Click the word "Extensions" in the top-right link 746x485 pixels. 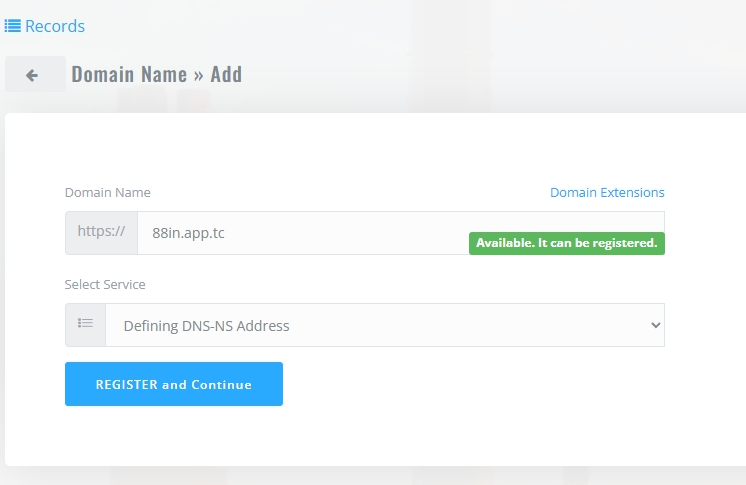pyautogui.click(x=632, y=193)
